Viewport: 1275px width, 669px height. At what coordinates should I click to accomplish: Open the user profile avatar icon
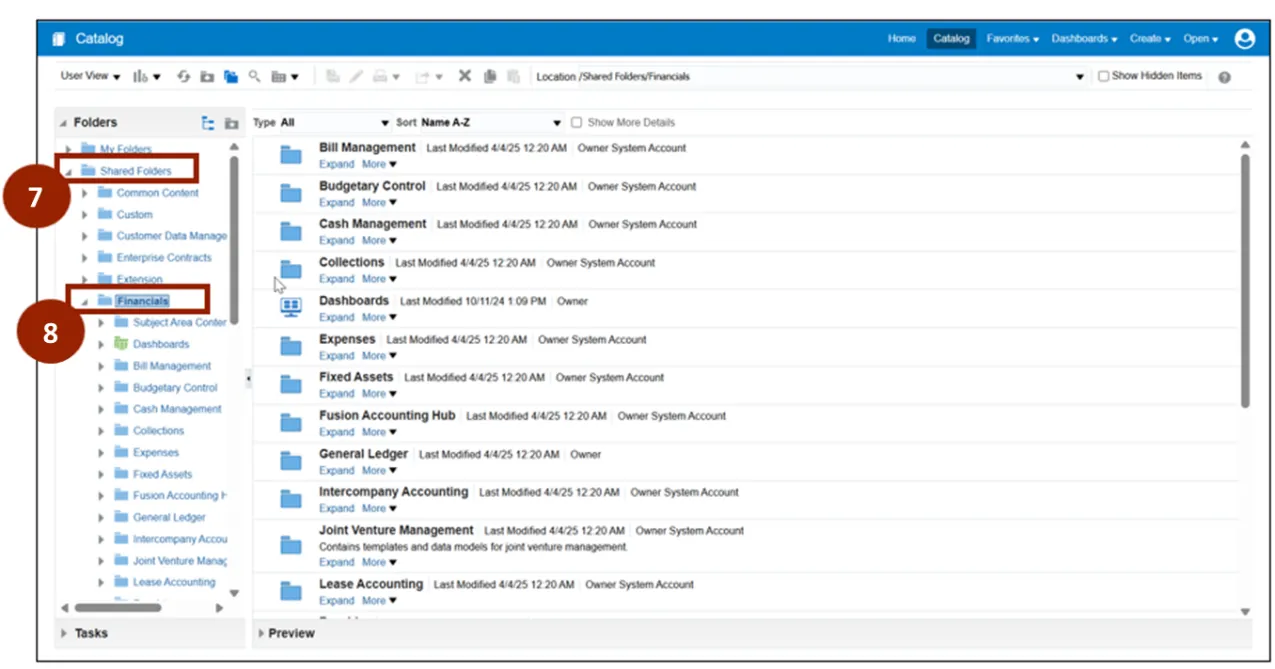[x=1244, y=39]
